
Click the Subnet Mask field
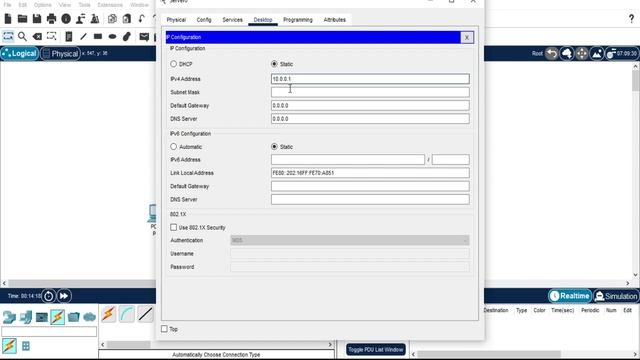pos(370,92)
